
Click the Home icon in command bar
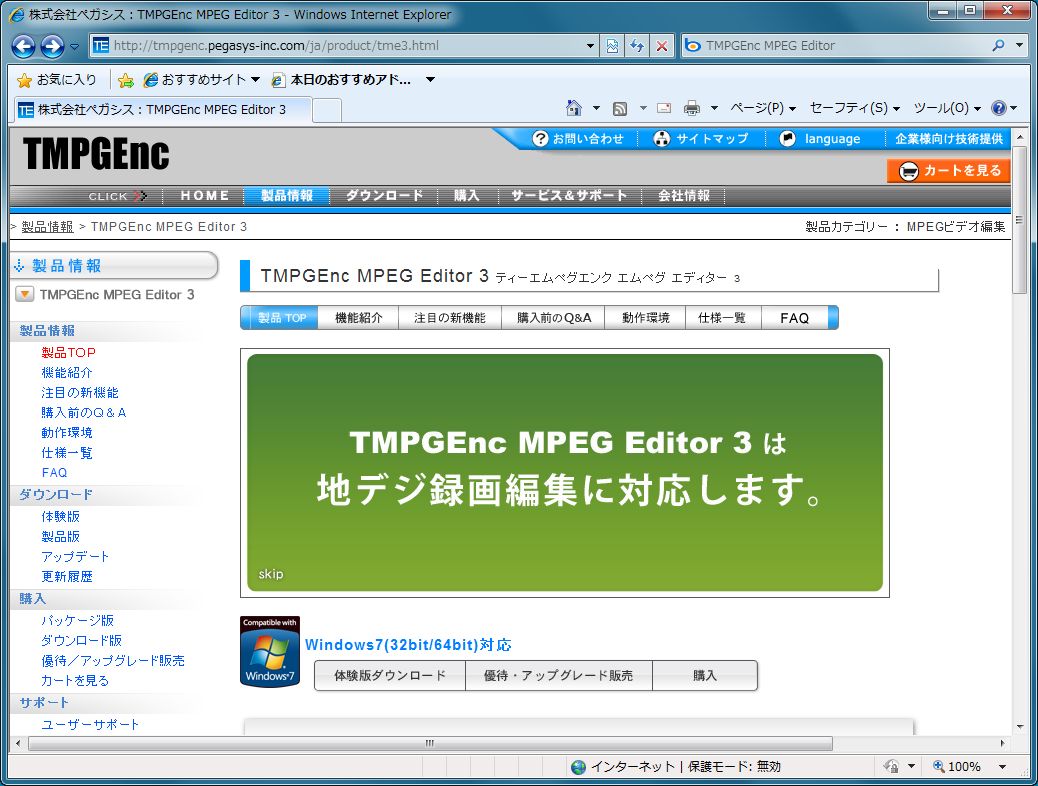(574, 108)
